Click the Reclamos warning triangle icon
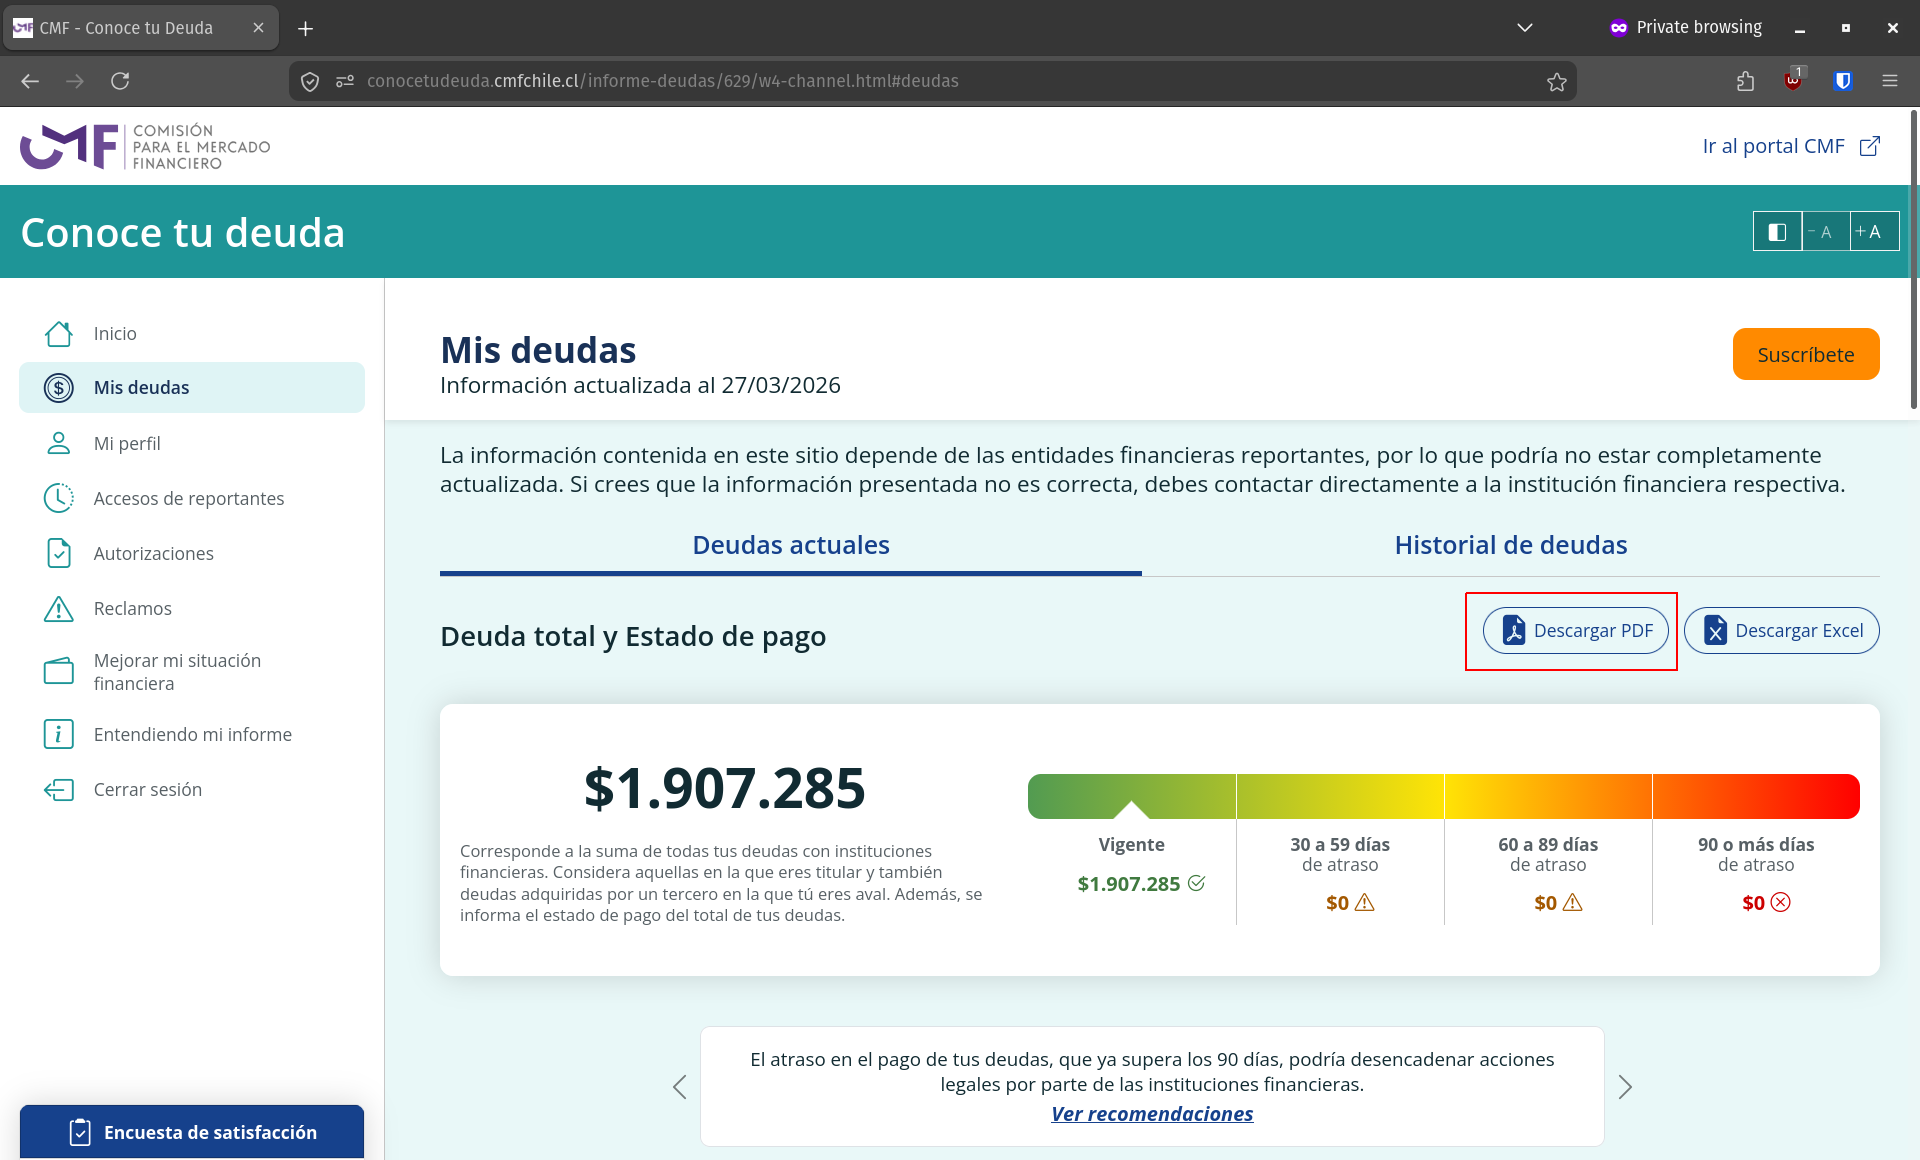 pos(59,608)
